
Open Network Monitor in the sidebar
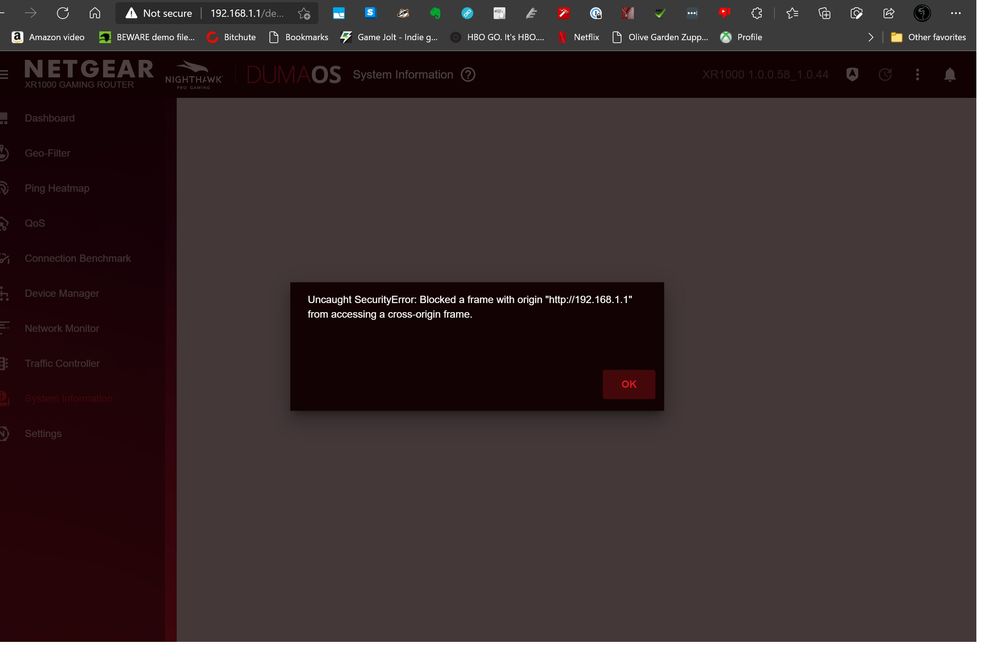tap(62, 328)
